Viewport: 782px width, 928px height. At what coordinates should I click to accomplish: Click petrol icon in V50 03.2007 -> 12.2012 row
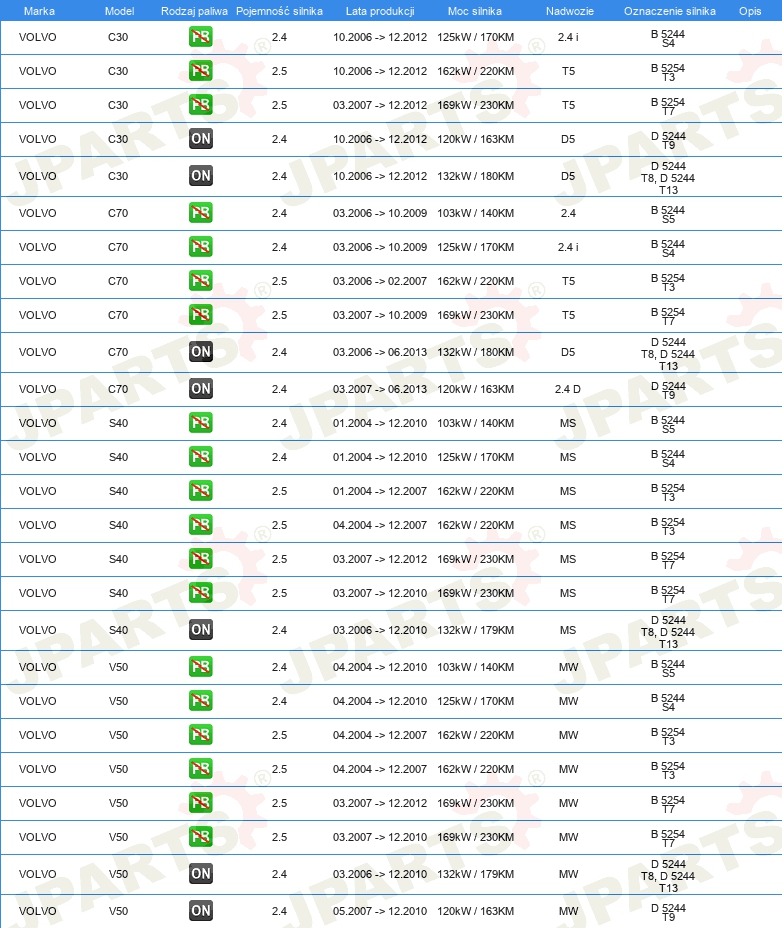(201, 803)
